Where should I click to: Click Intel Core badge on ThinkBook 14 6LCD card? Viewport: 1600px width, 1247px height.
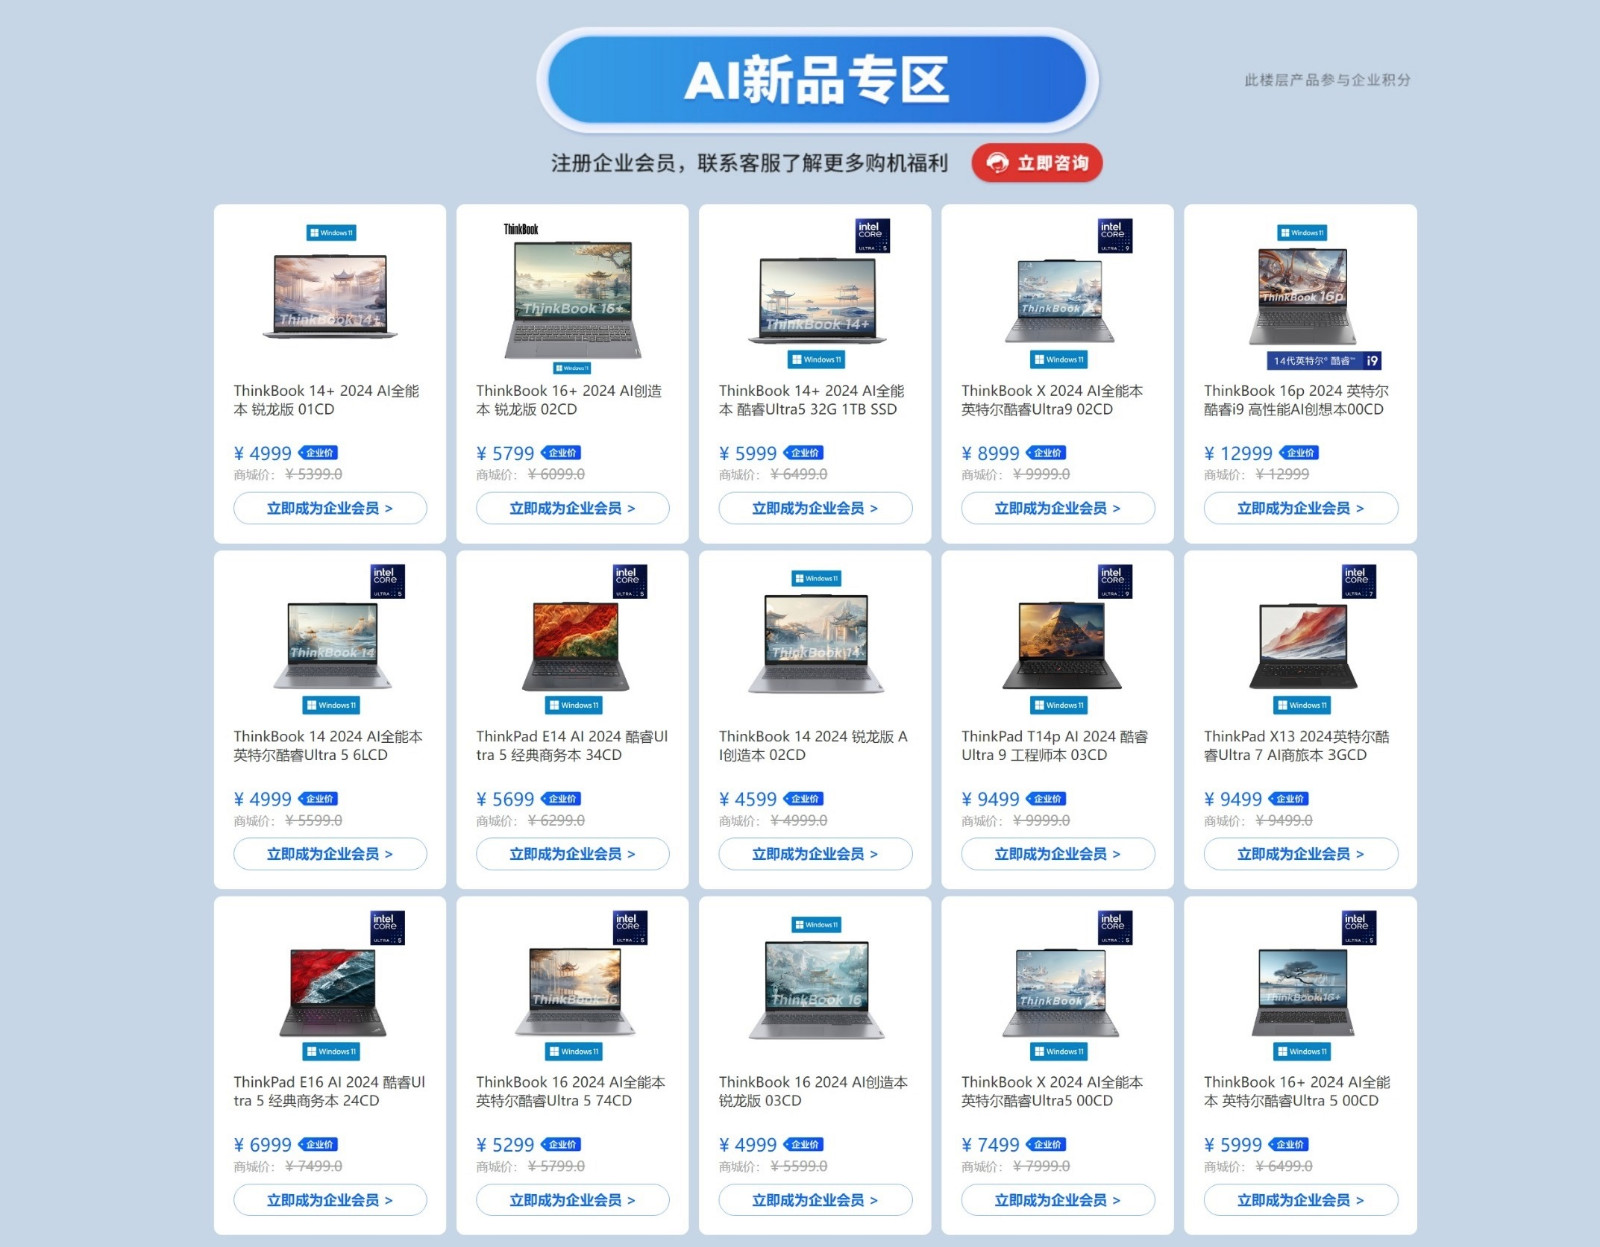(x=387, y=582)
